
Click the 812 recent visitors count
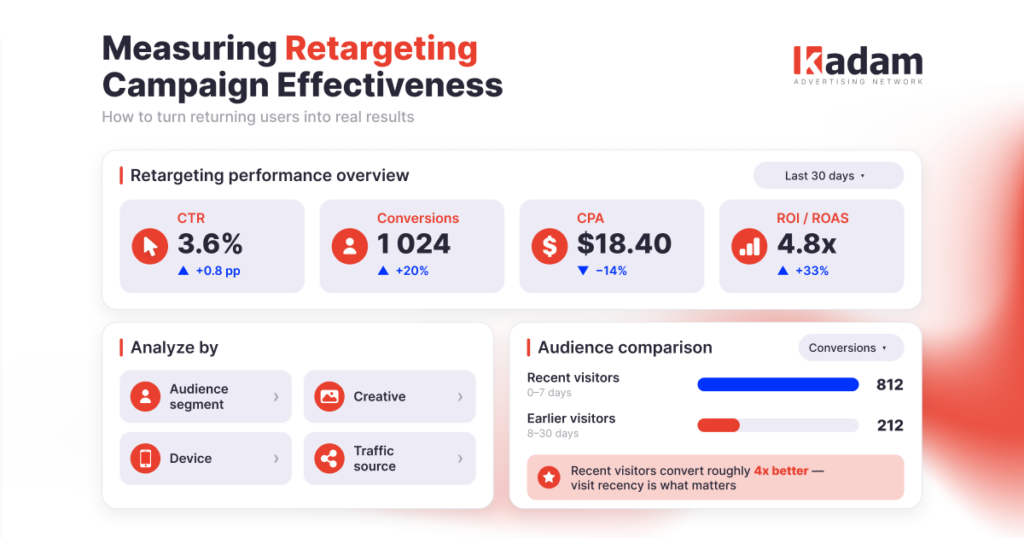(x=889, y=385)
